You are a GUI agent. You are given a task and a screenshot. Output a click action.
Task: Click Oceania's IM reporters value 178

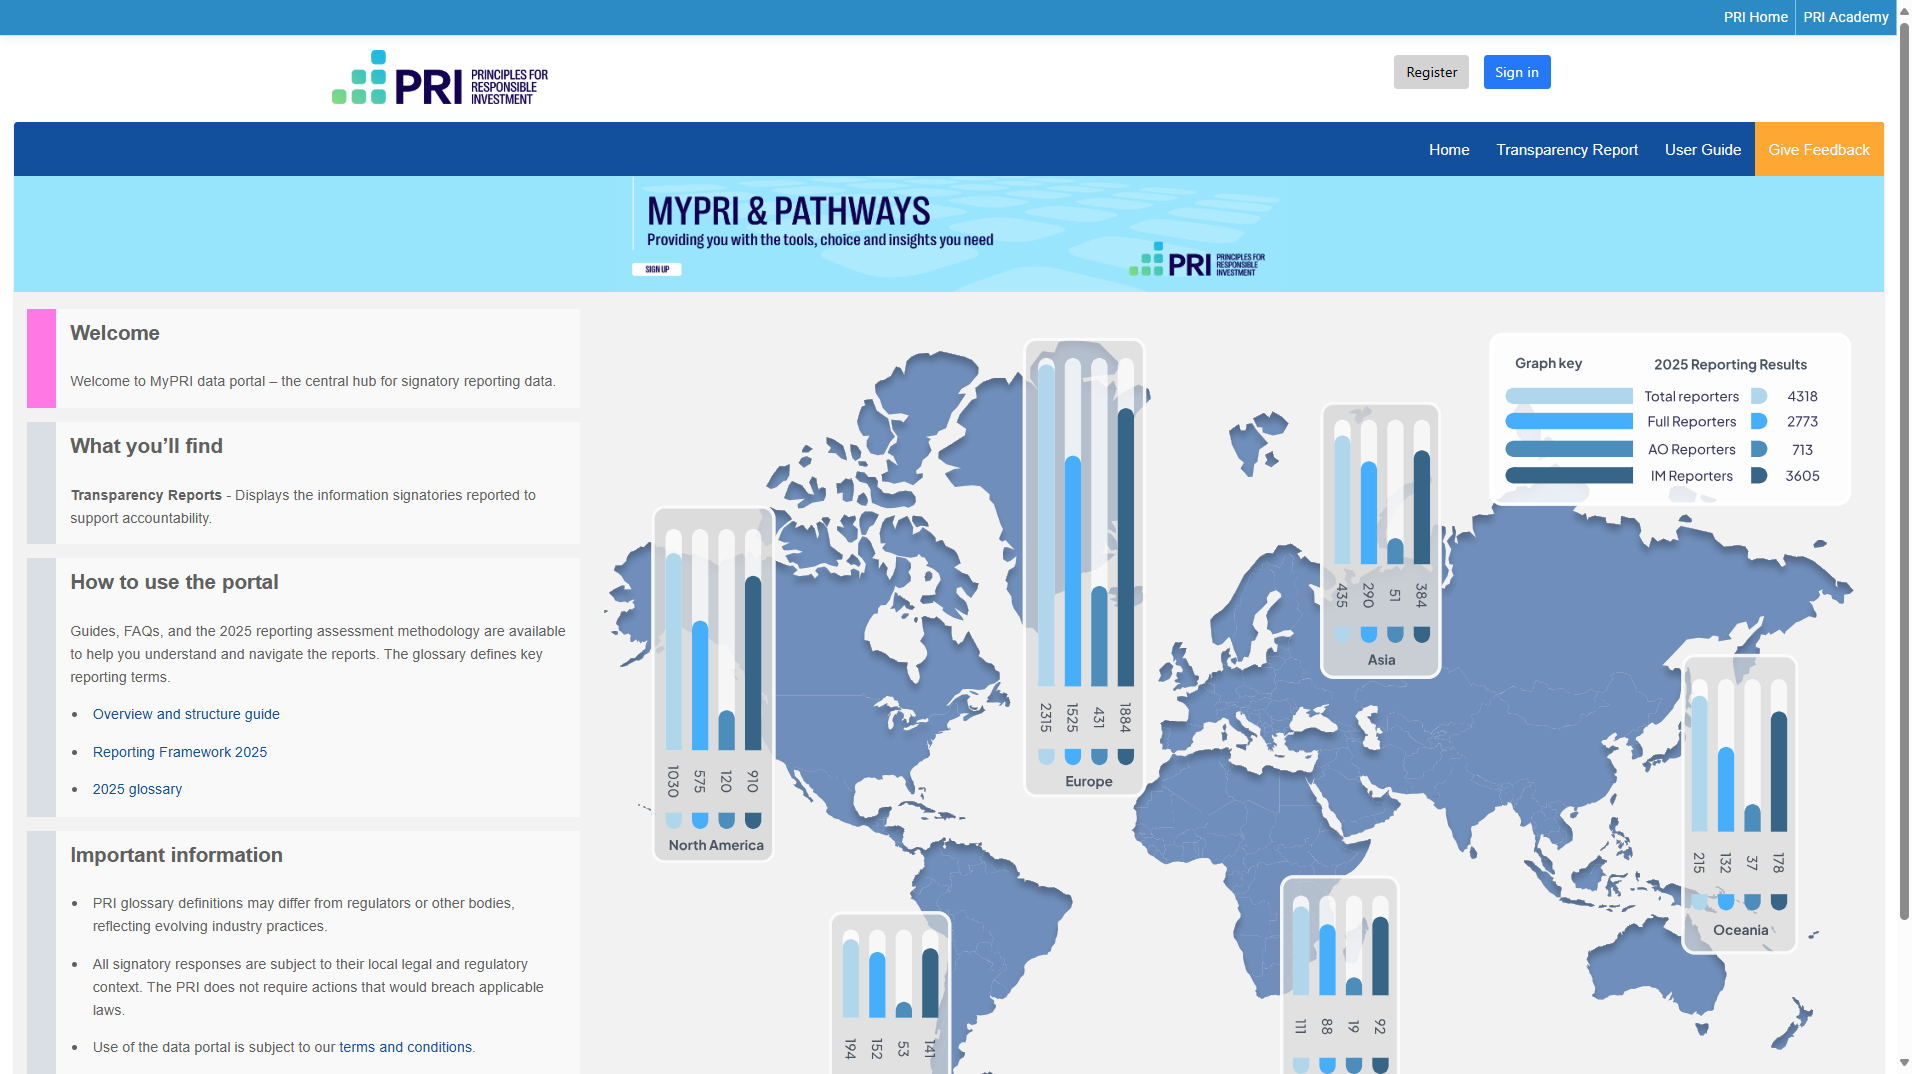(1778, 862)
